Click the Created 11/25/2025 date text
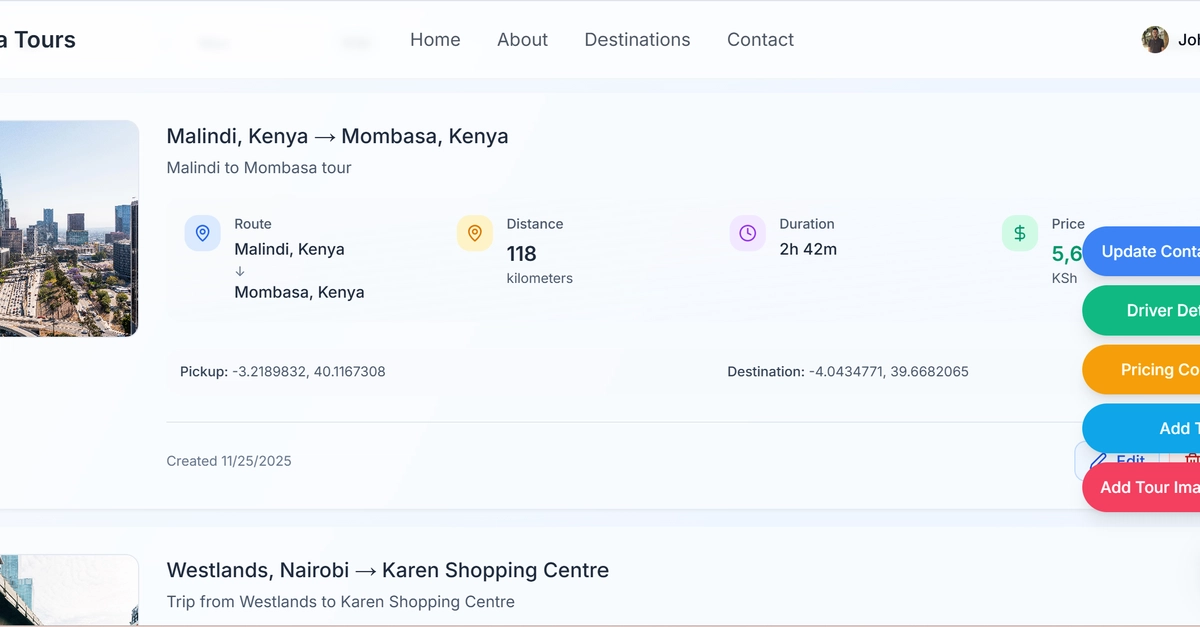Image resolution: width=1200 pixels, height=627 pixels. click(229, 461)
